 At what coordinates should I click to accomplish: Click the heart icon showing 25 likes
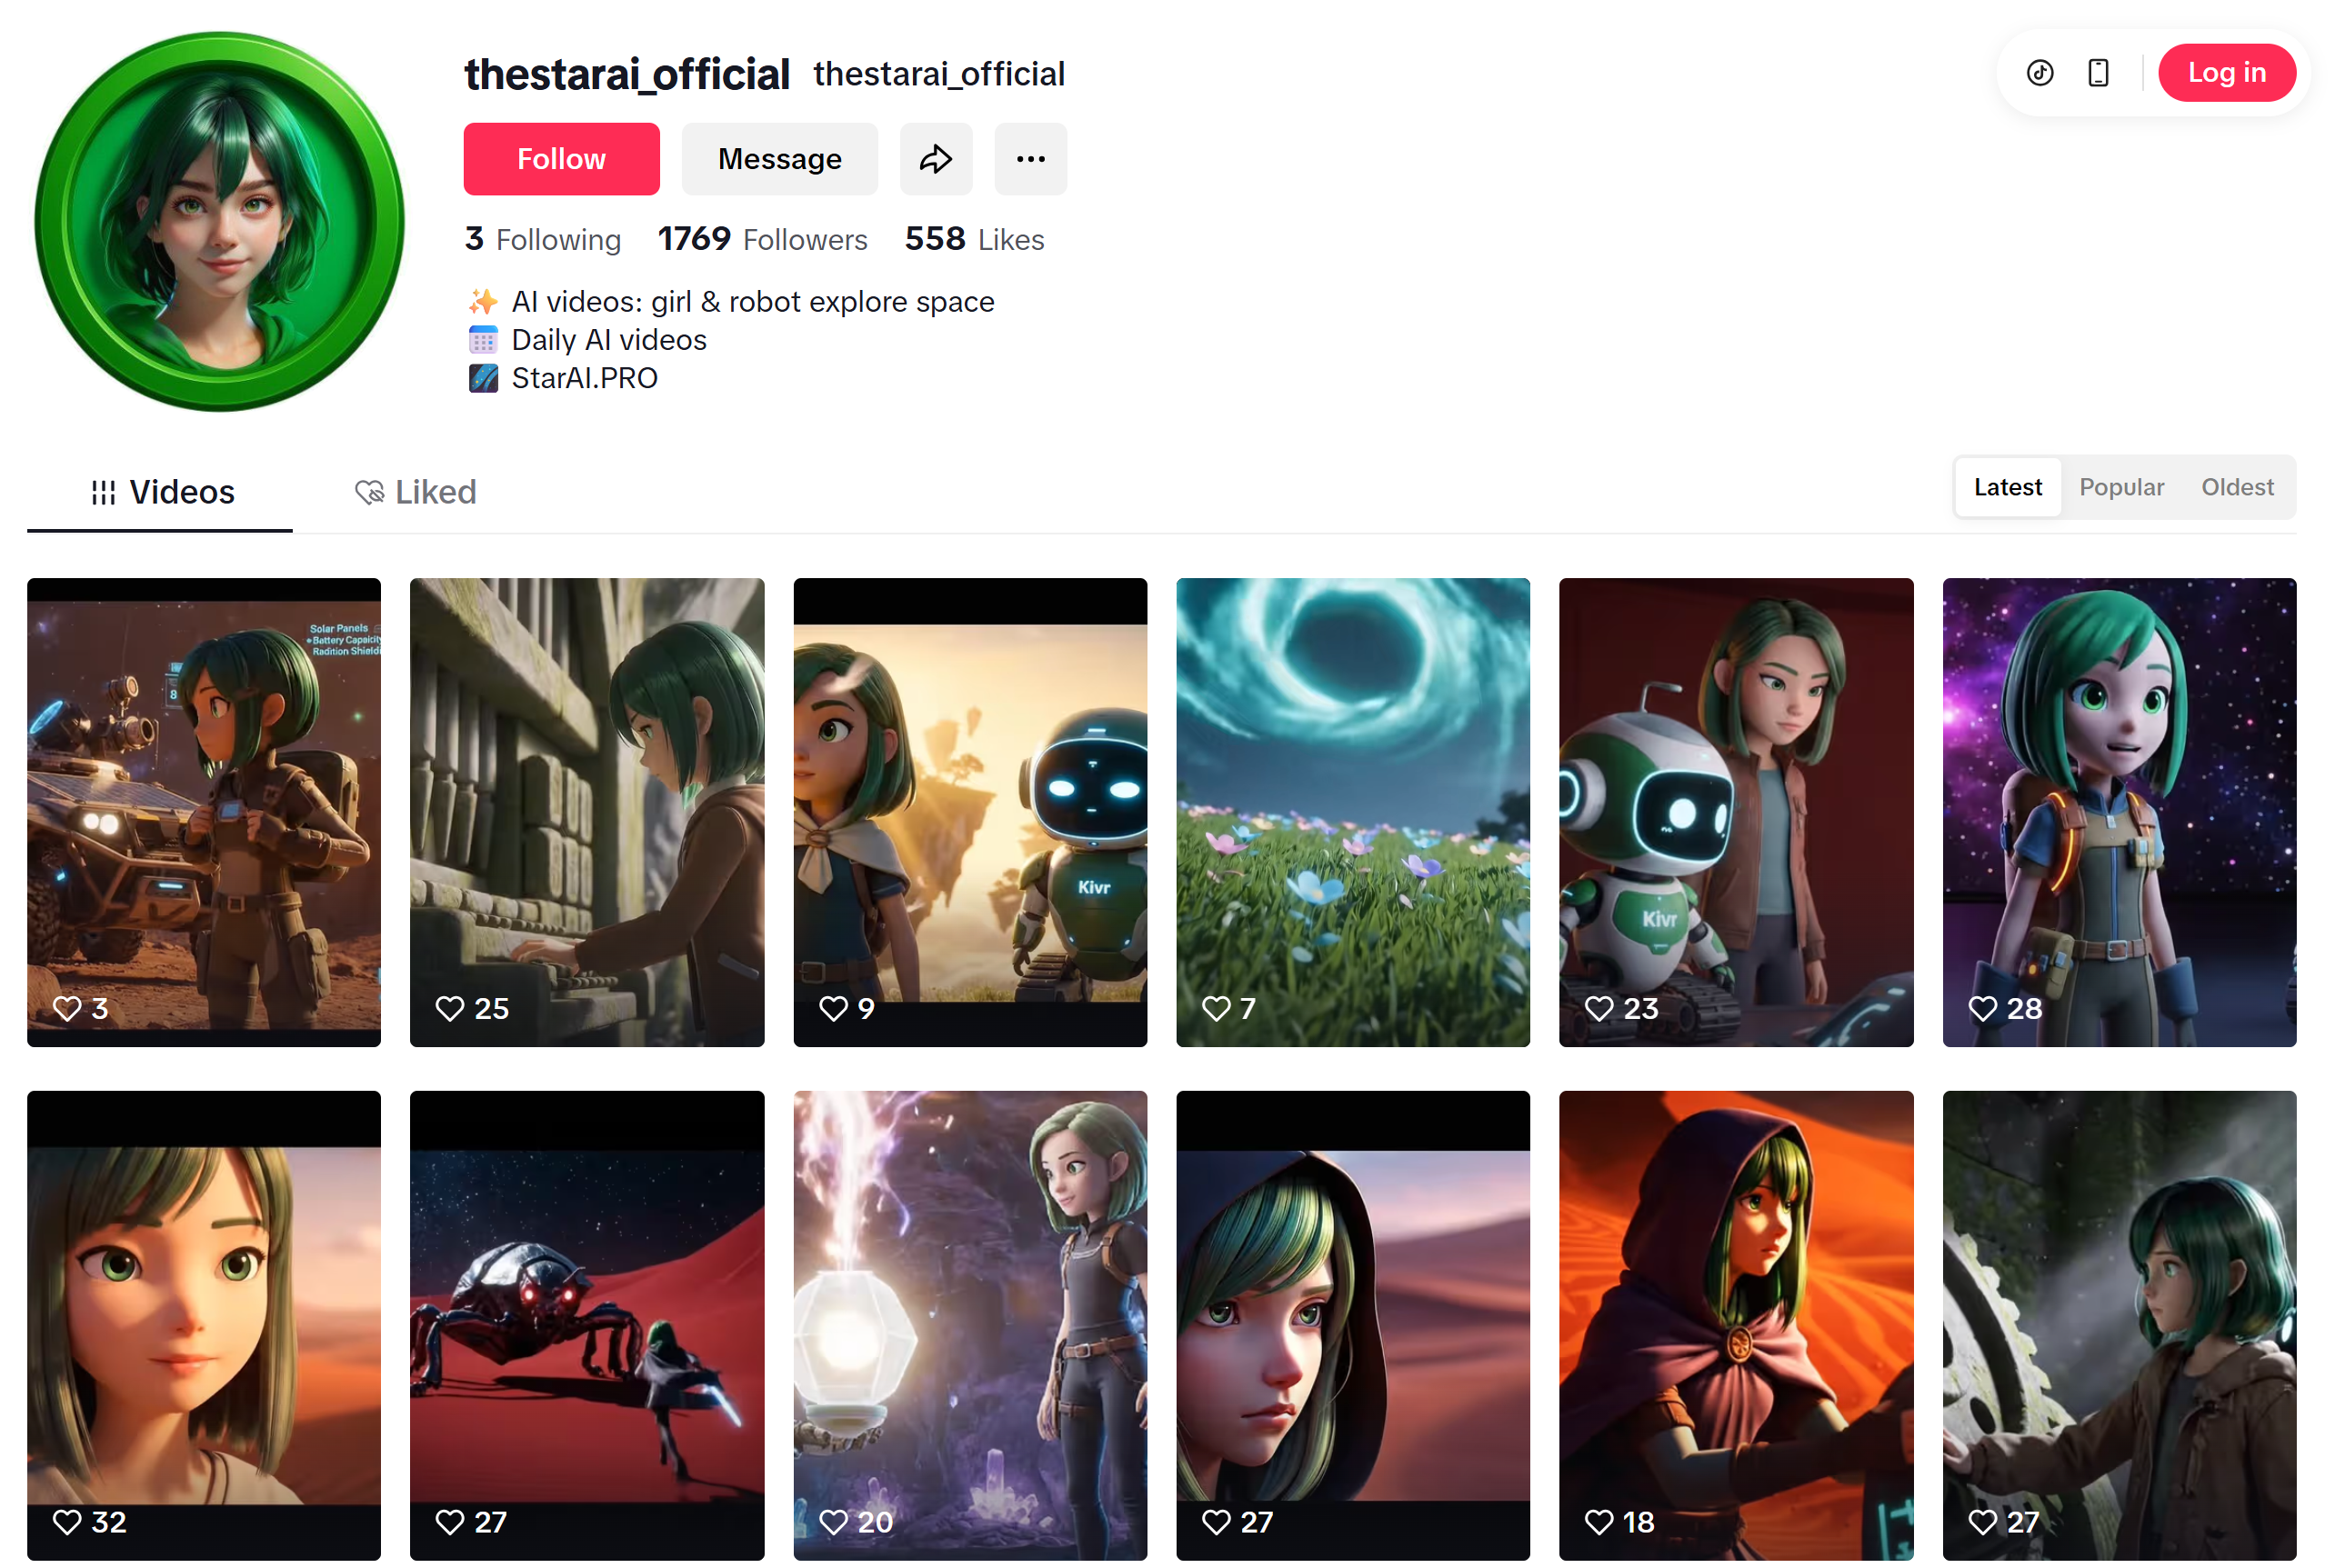point(450,1008)
